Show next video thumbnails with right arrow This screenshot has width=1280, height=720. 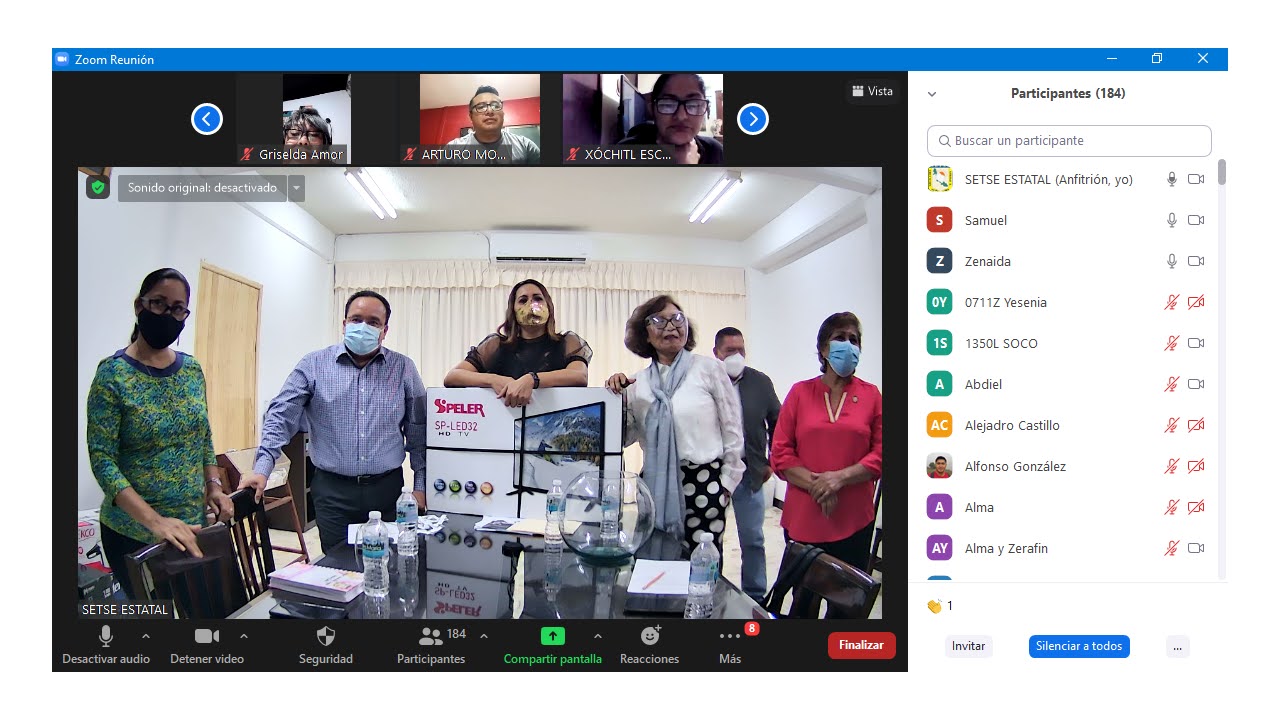(x=752, y=120)
